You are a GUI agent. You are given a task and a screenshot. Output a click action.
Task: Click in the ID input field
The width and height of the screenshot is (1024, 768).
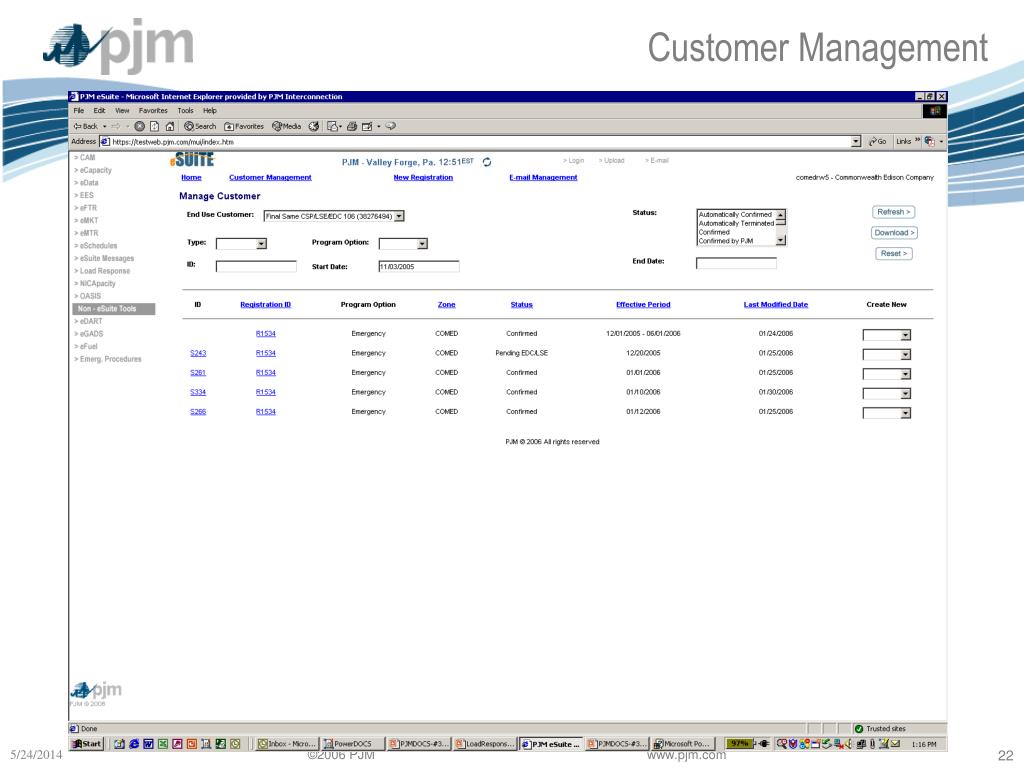(256, 266)
